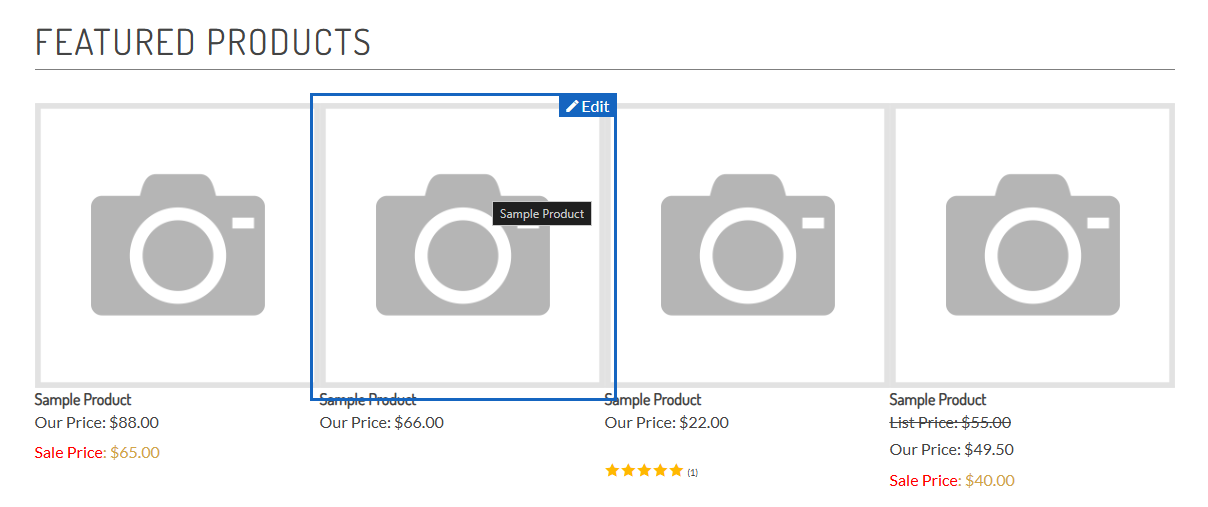This screenshot has width=1208, height=507.
Task: Click the Our Price $49.50 text
Action: (952, 449)
